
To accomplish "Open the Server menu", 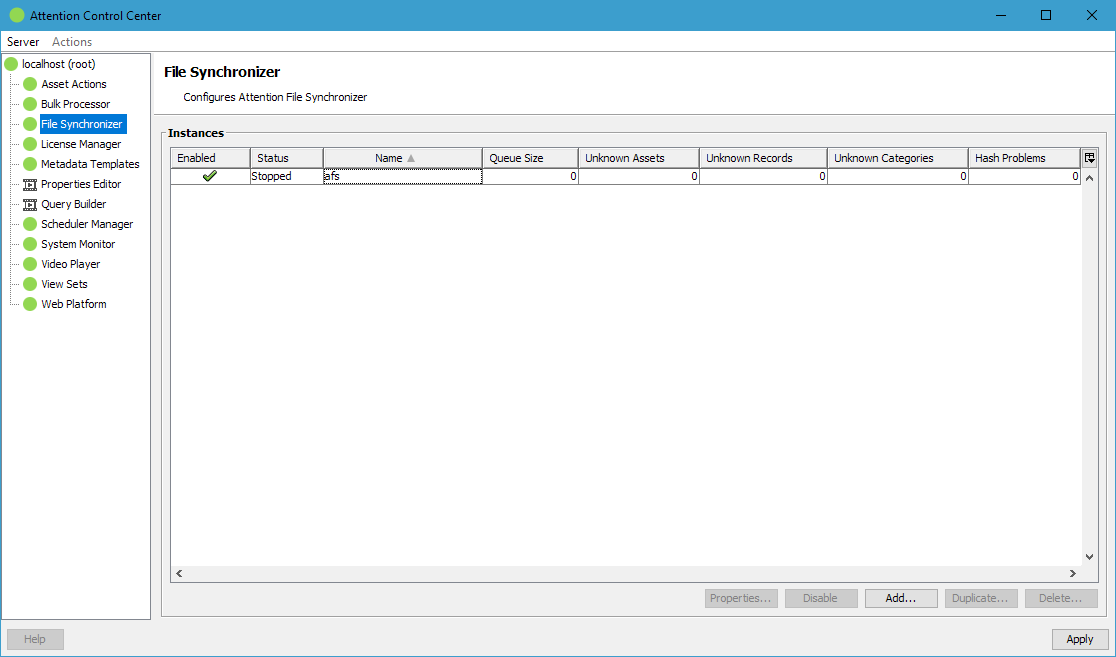I will (x=23, y=42).
